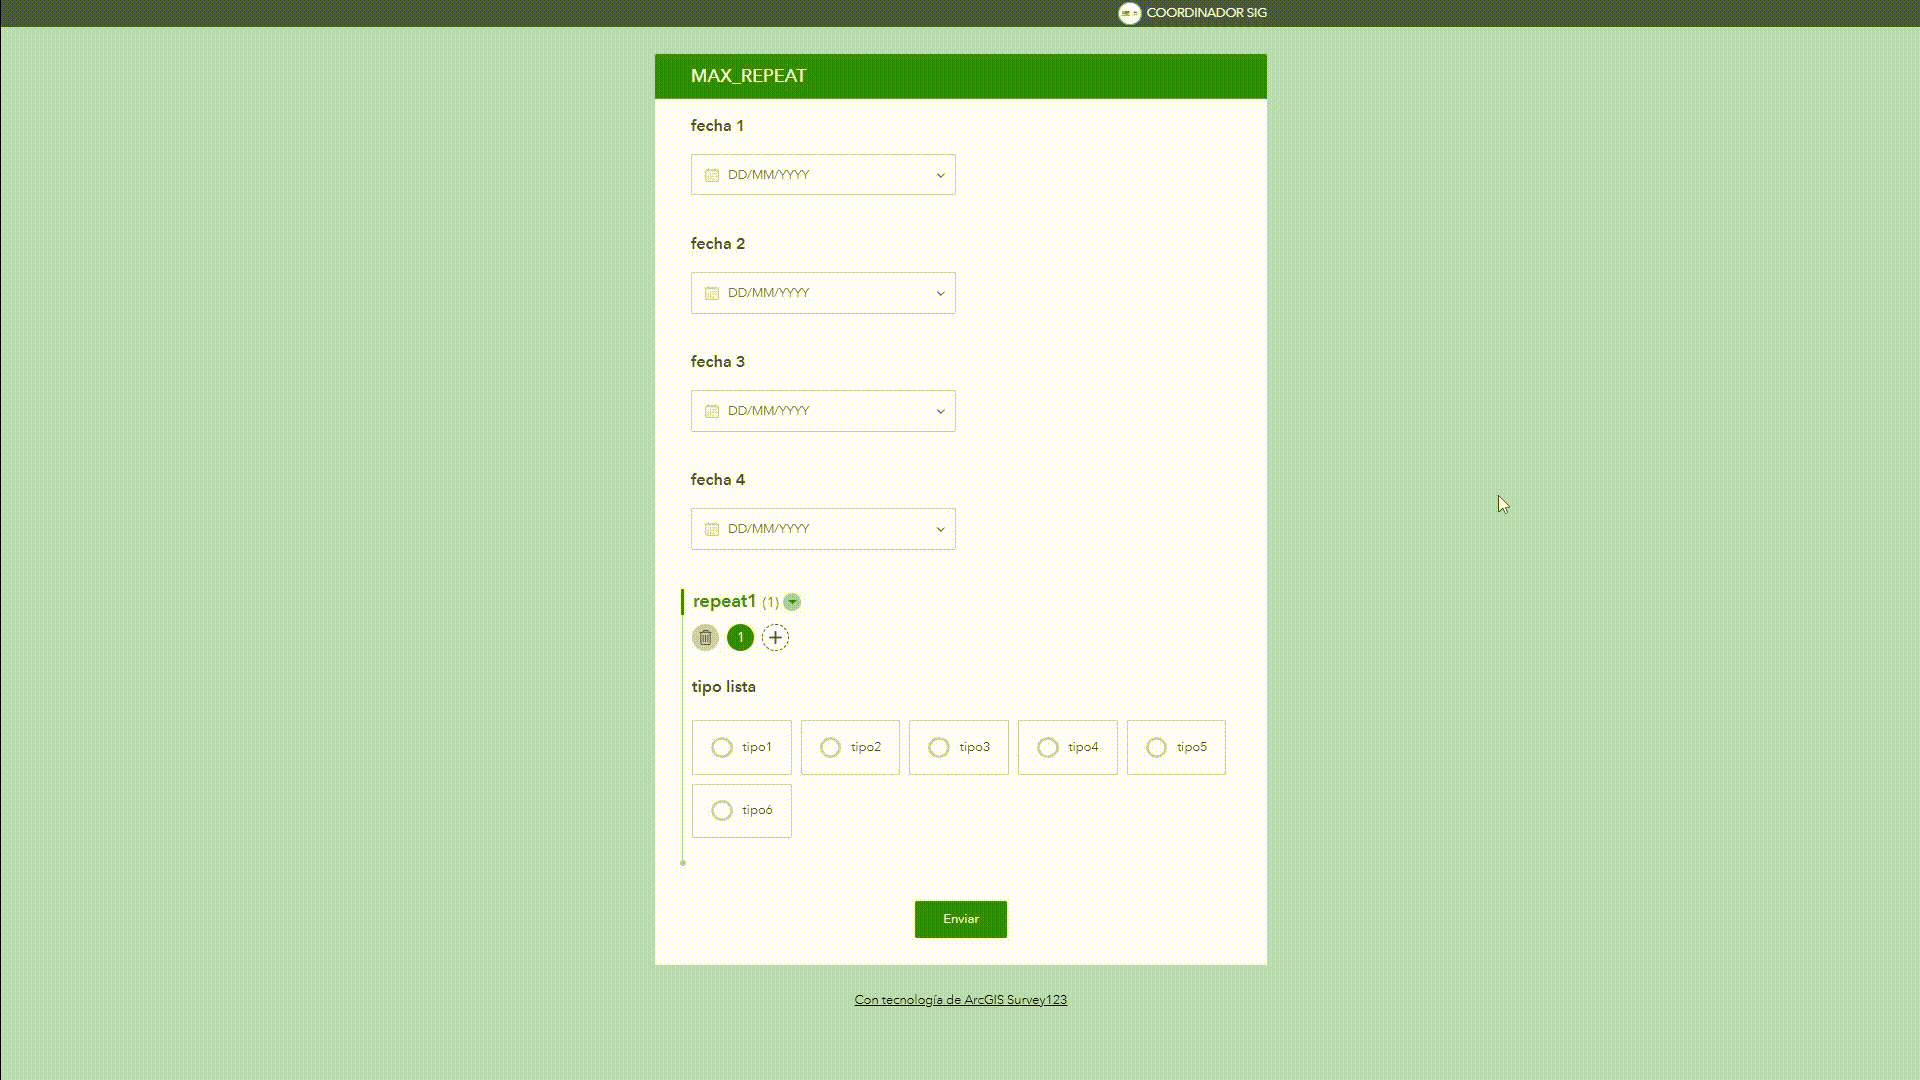Focus the fecha 2 date input field
The width and height of the screenshot is (1920, 1080).
(820, 293)
